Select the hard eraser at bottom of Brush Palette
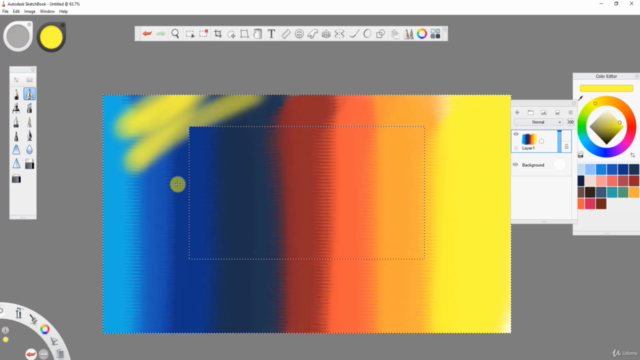This screenshot has width=640, height=360. [x=16, y=179]
